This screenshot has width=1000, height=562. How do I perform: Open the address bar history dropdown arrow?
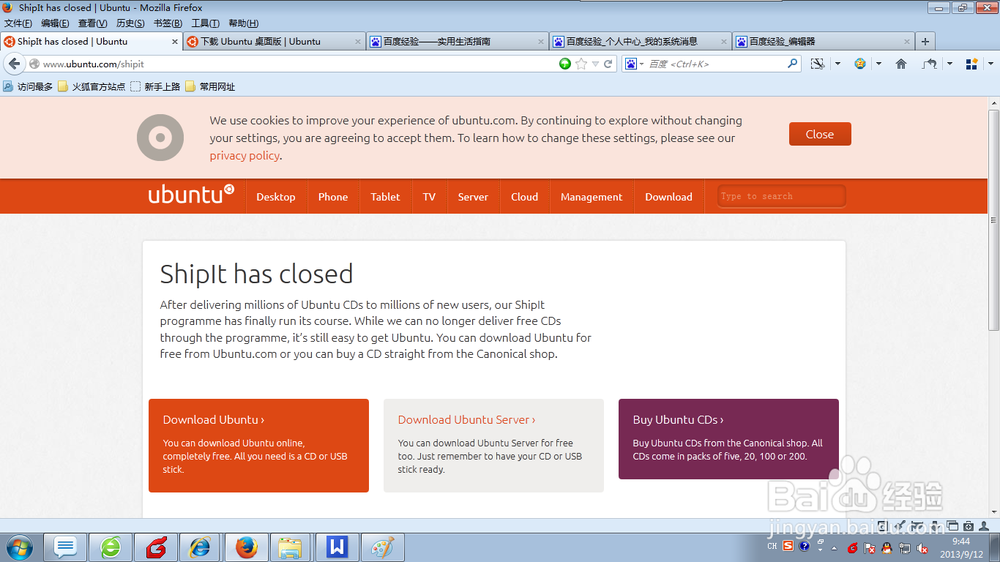click(595, 64)
